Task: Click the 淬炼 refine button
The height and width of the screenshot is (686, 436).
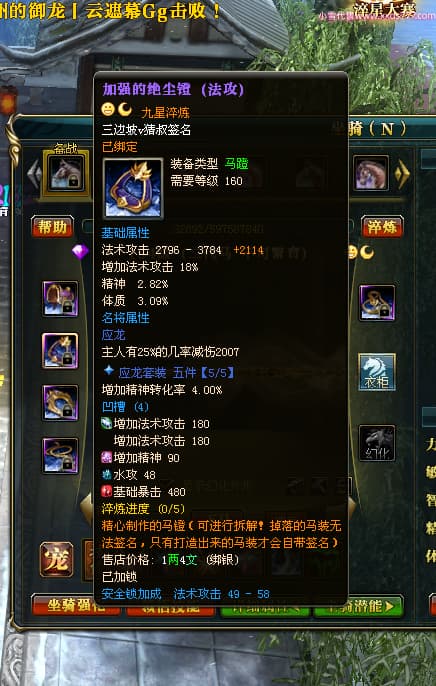Action: click(382, 227)
